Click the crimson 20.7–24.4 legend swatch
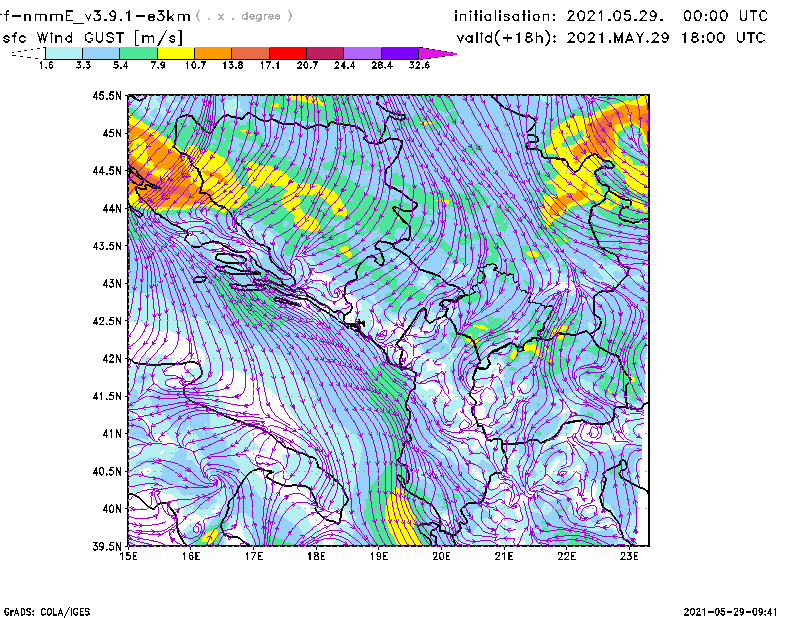Screen dimensions: 800x618 (325, 53)
